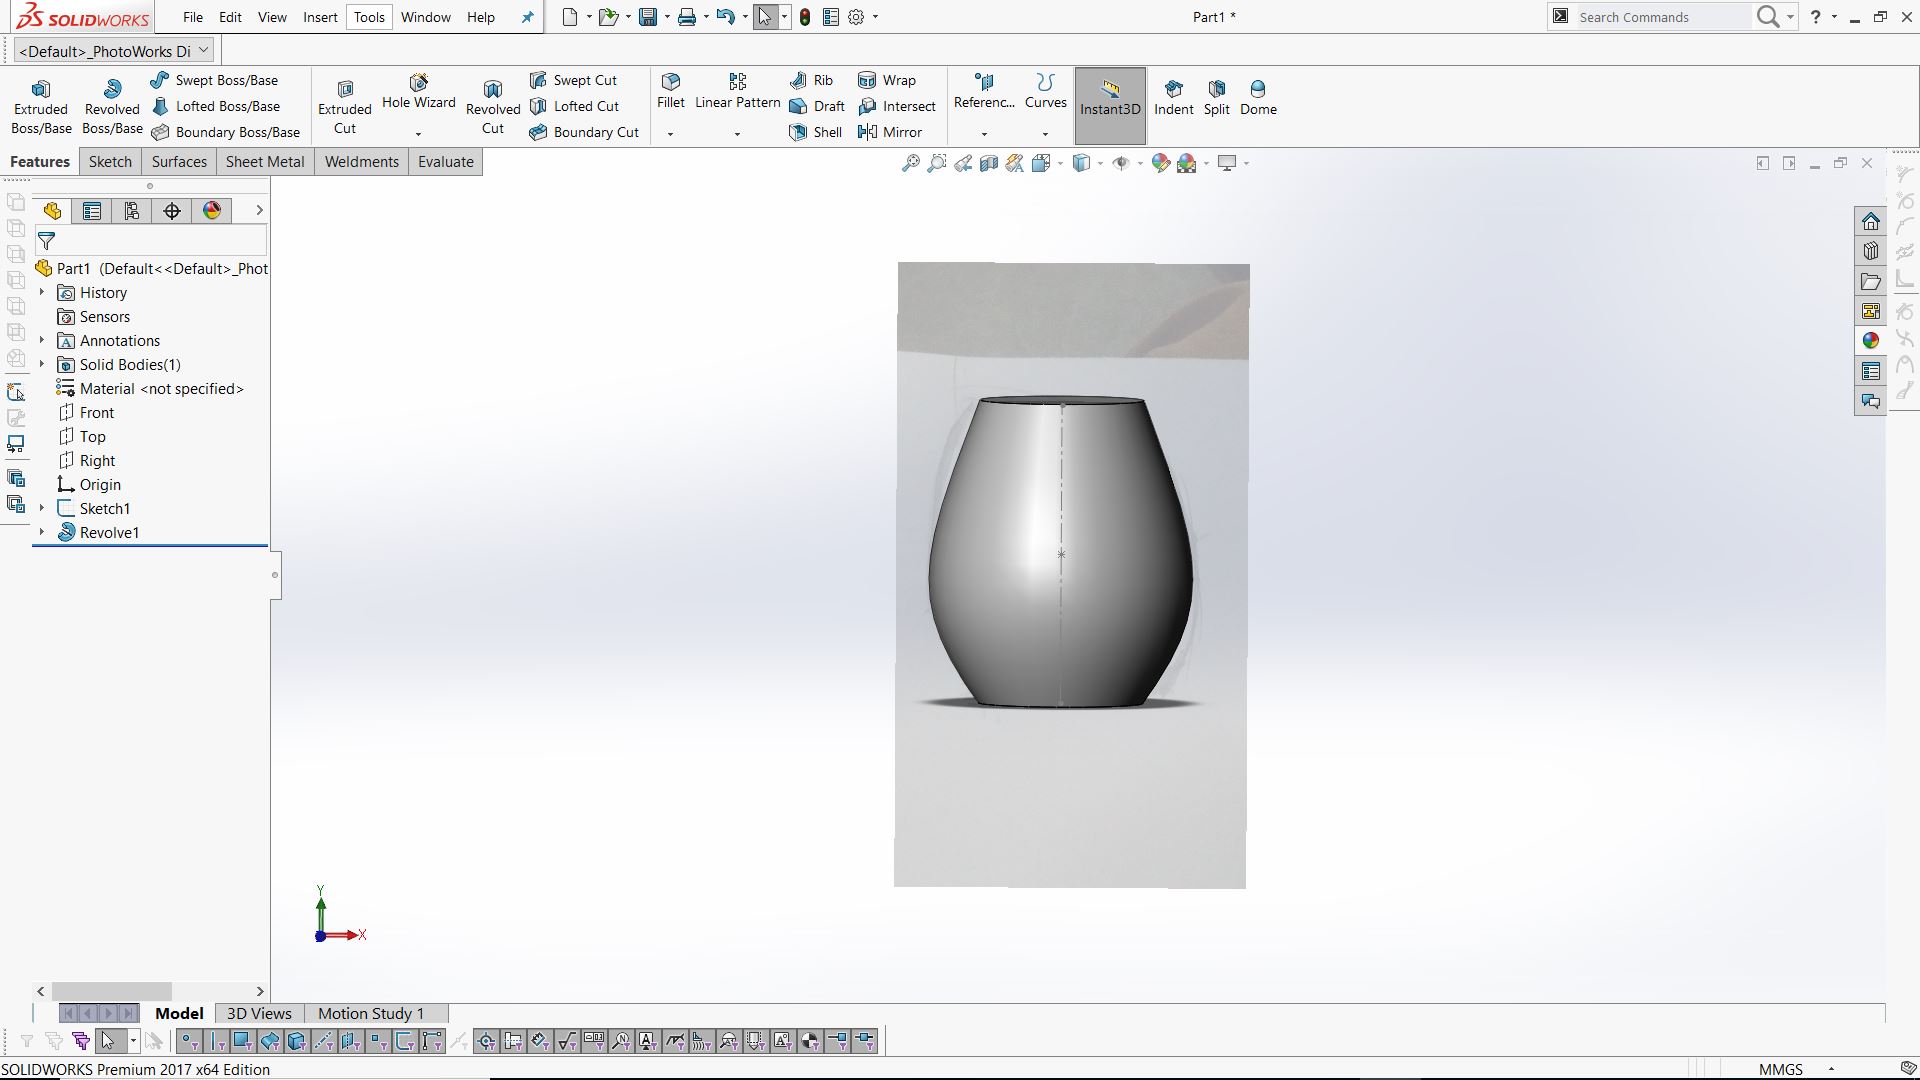Screen dimensions: 1920x1080
Task: Open the Linear Pattern dropdown arrow
Action: pyautogui.click(x=737, y=134)
